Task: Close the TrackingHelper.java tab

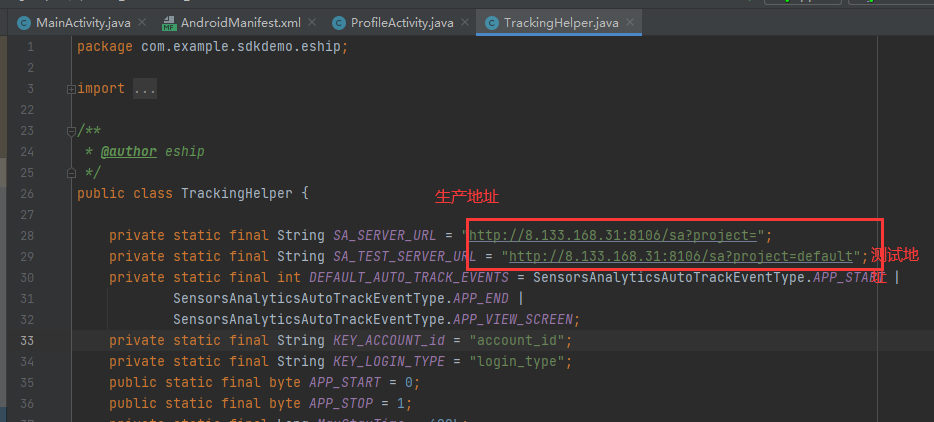Action: click(630, 23)
